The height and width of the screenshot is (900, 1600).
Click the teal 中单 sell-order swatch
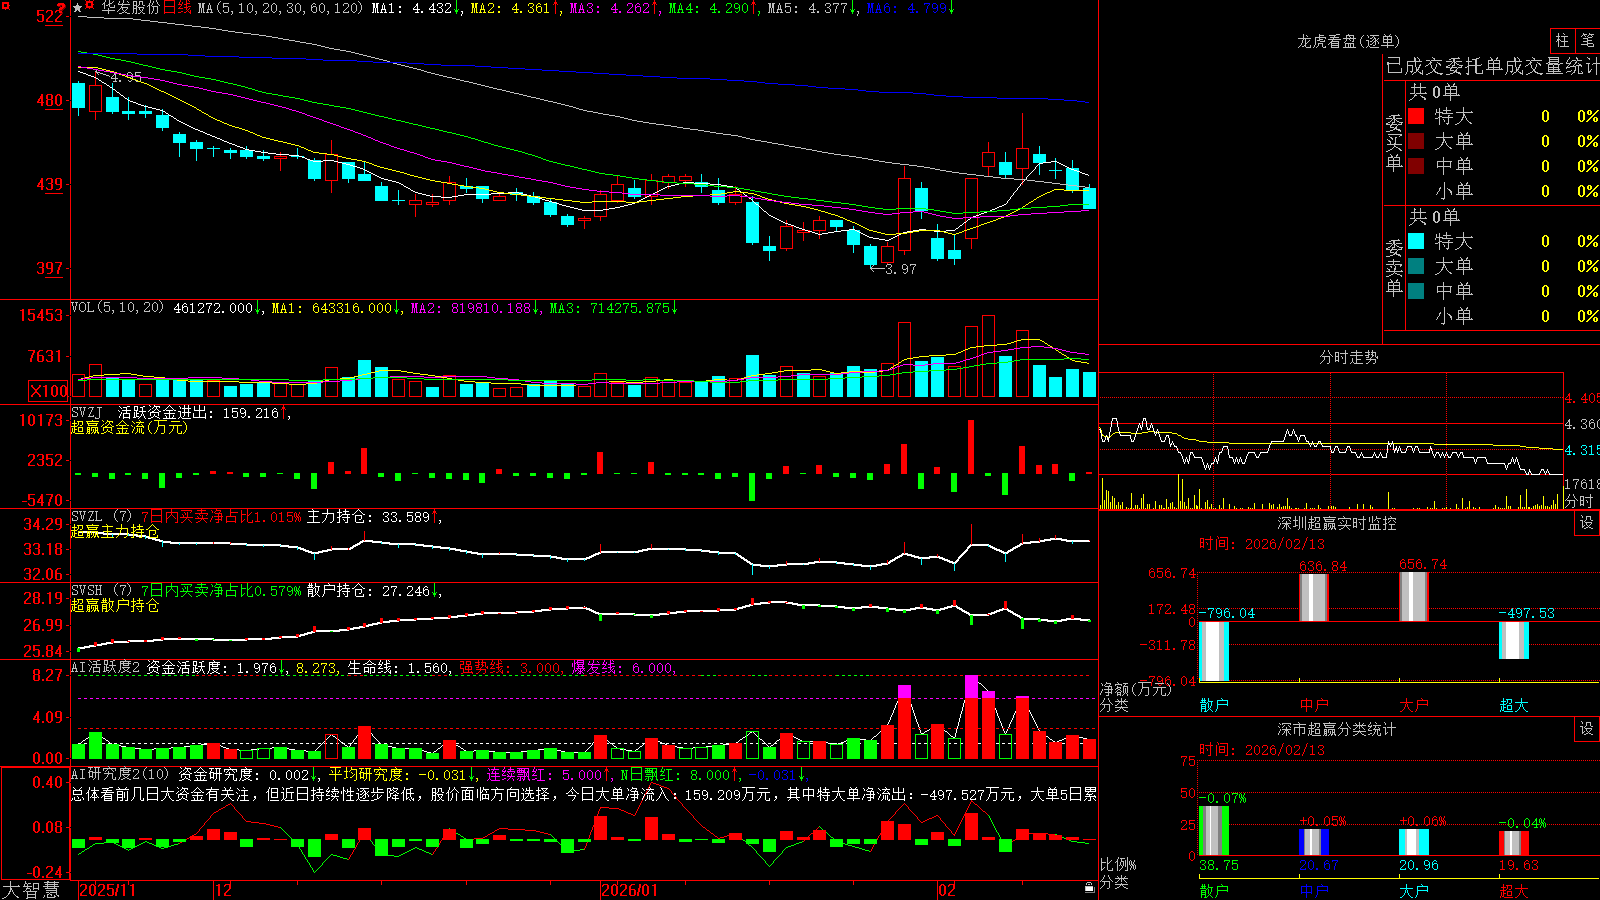[x=1416, y=291]
